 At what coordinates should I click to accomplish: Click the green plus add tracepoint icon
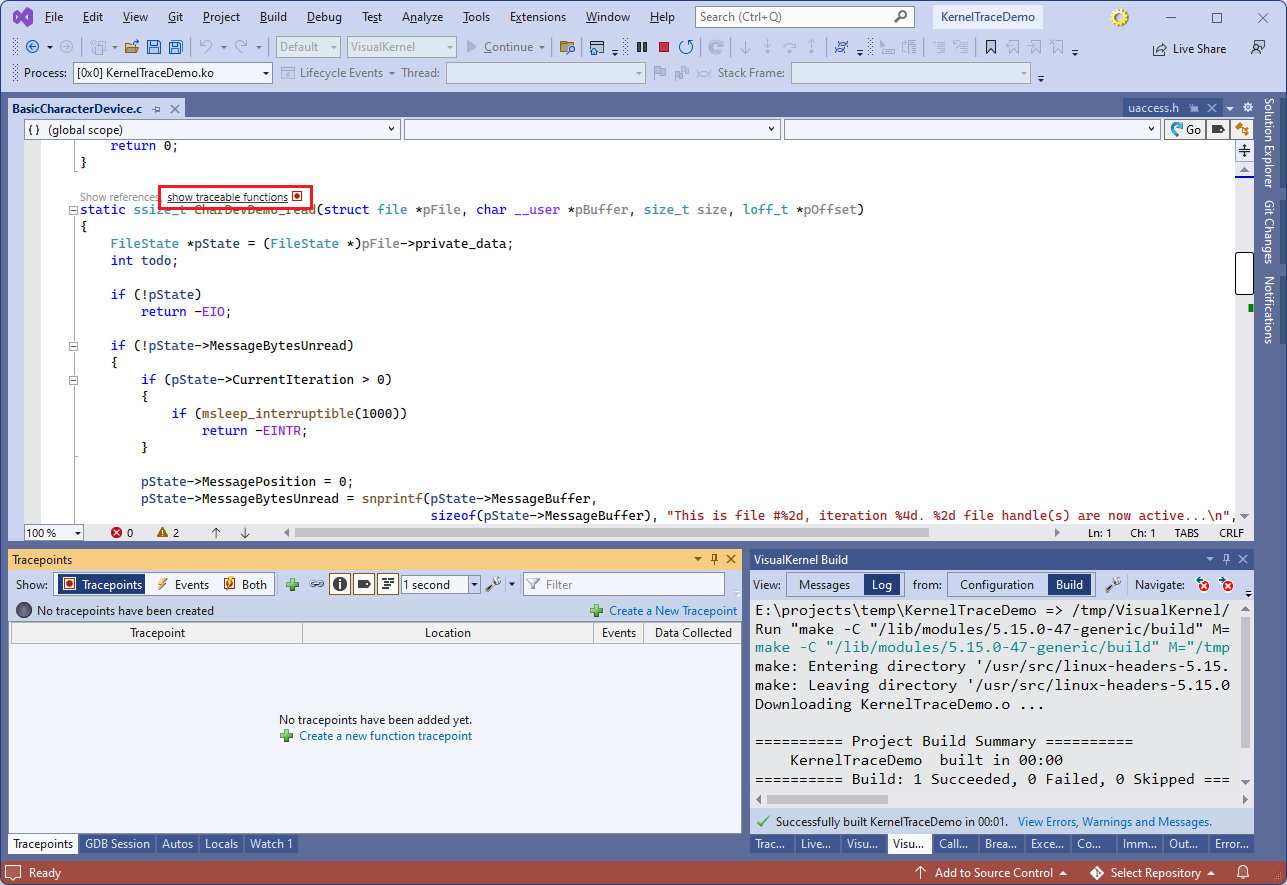click(x=292, y=585)
